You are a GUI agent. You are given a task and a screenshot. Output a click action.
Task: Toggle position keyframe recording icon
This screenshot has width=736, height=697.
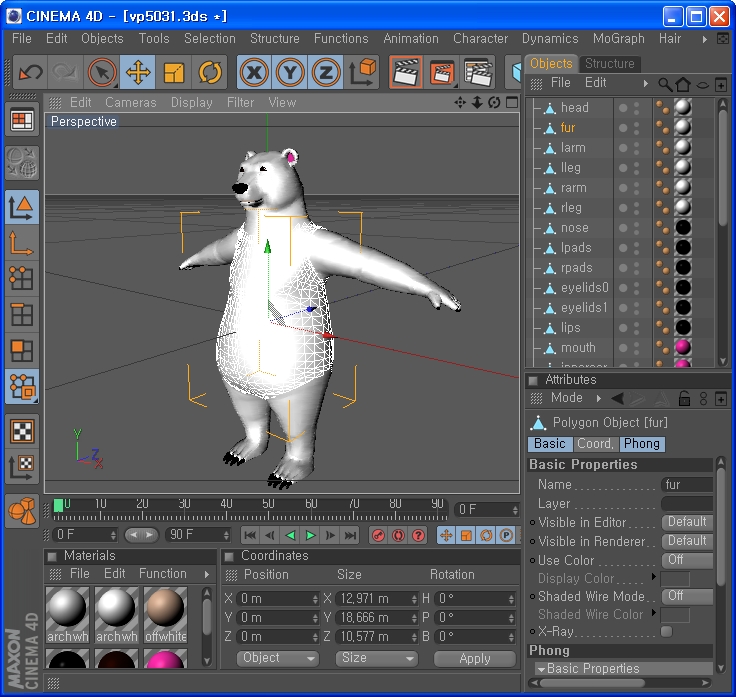coord(446,535)
